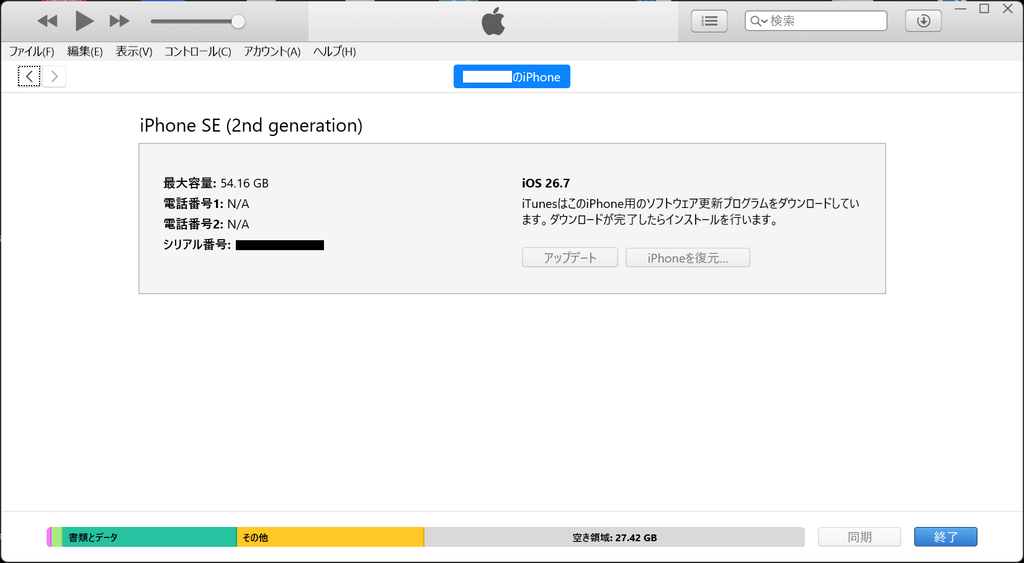Click the アップデート button
The image size is (1024, 563).
pyautogui.click(x=570, y=257)
